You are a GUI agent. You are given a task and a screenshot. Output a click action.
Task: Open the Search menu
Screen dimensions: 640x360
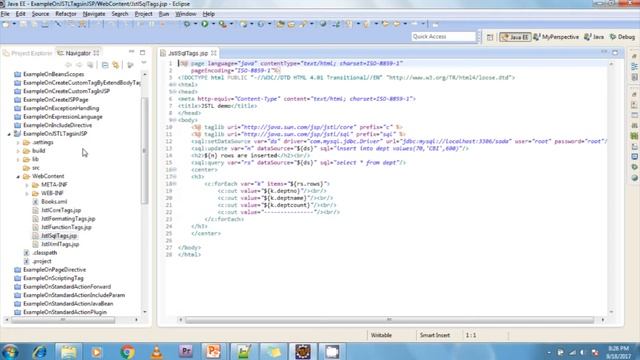tap(120, 14)
